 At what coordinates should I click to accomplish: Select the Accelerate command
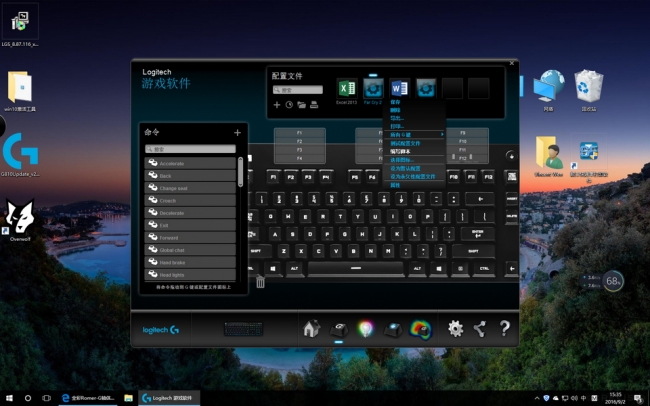tap(190, 163)
